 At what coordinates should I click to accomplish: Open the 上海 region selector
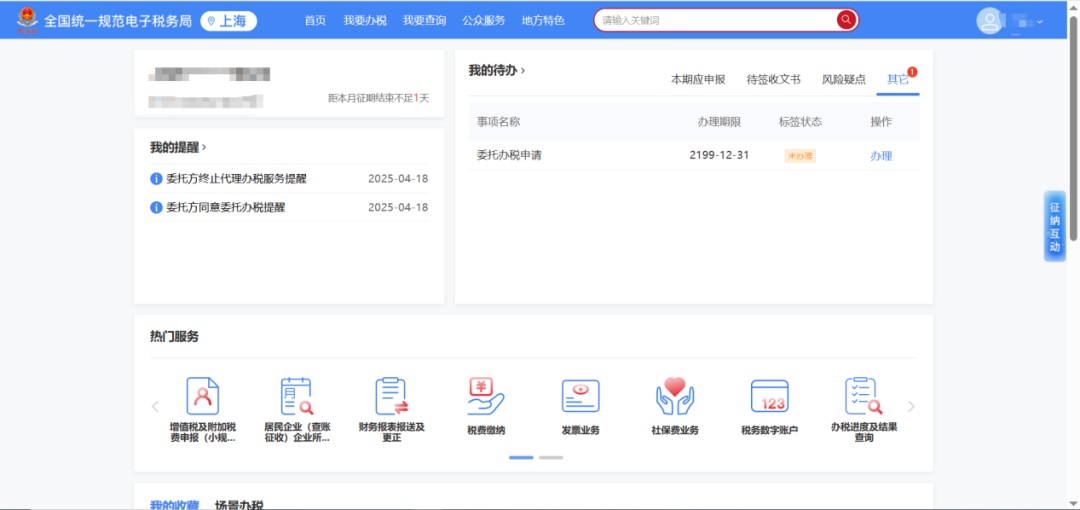tap(228, 21)
